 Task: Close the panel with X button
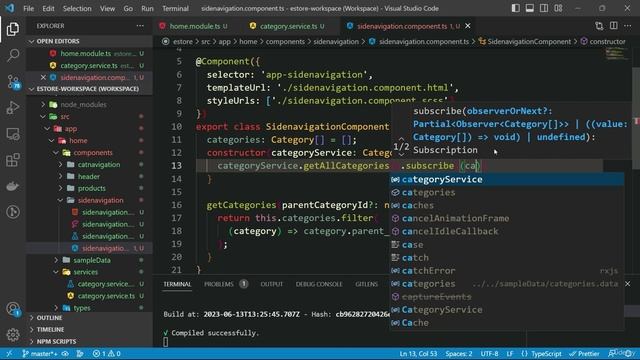(x=627, y=284)
